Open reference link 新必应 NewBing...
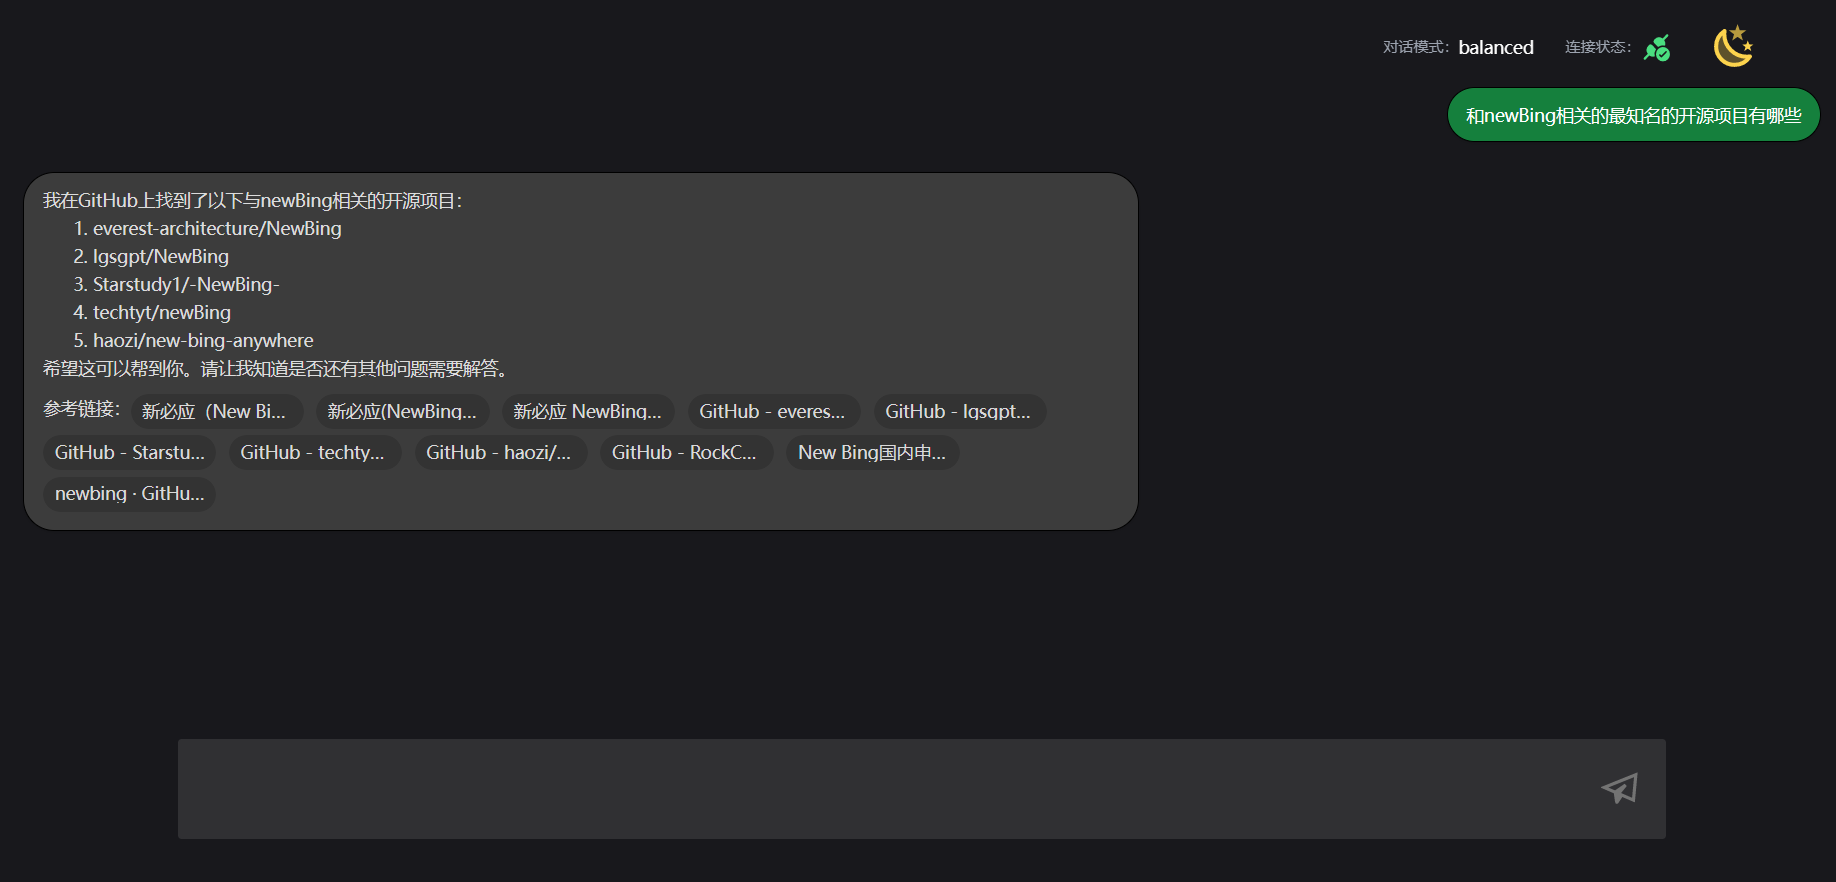This screenshot has width=1836, height=882. [x=588, y=411]
